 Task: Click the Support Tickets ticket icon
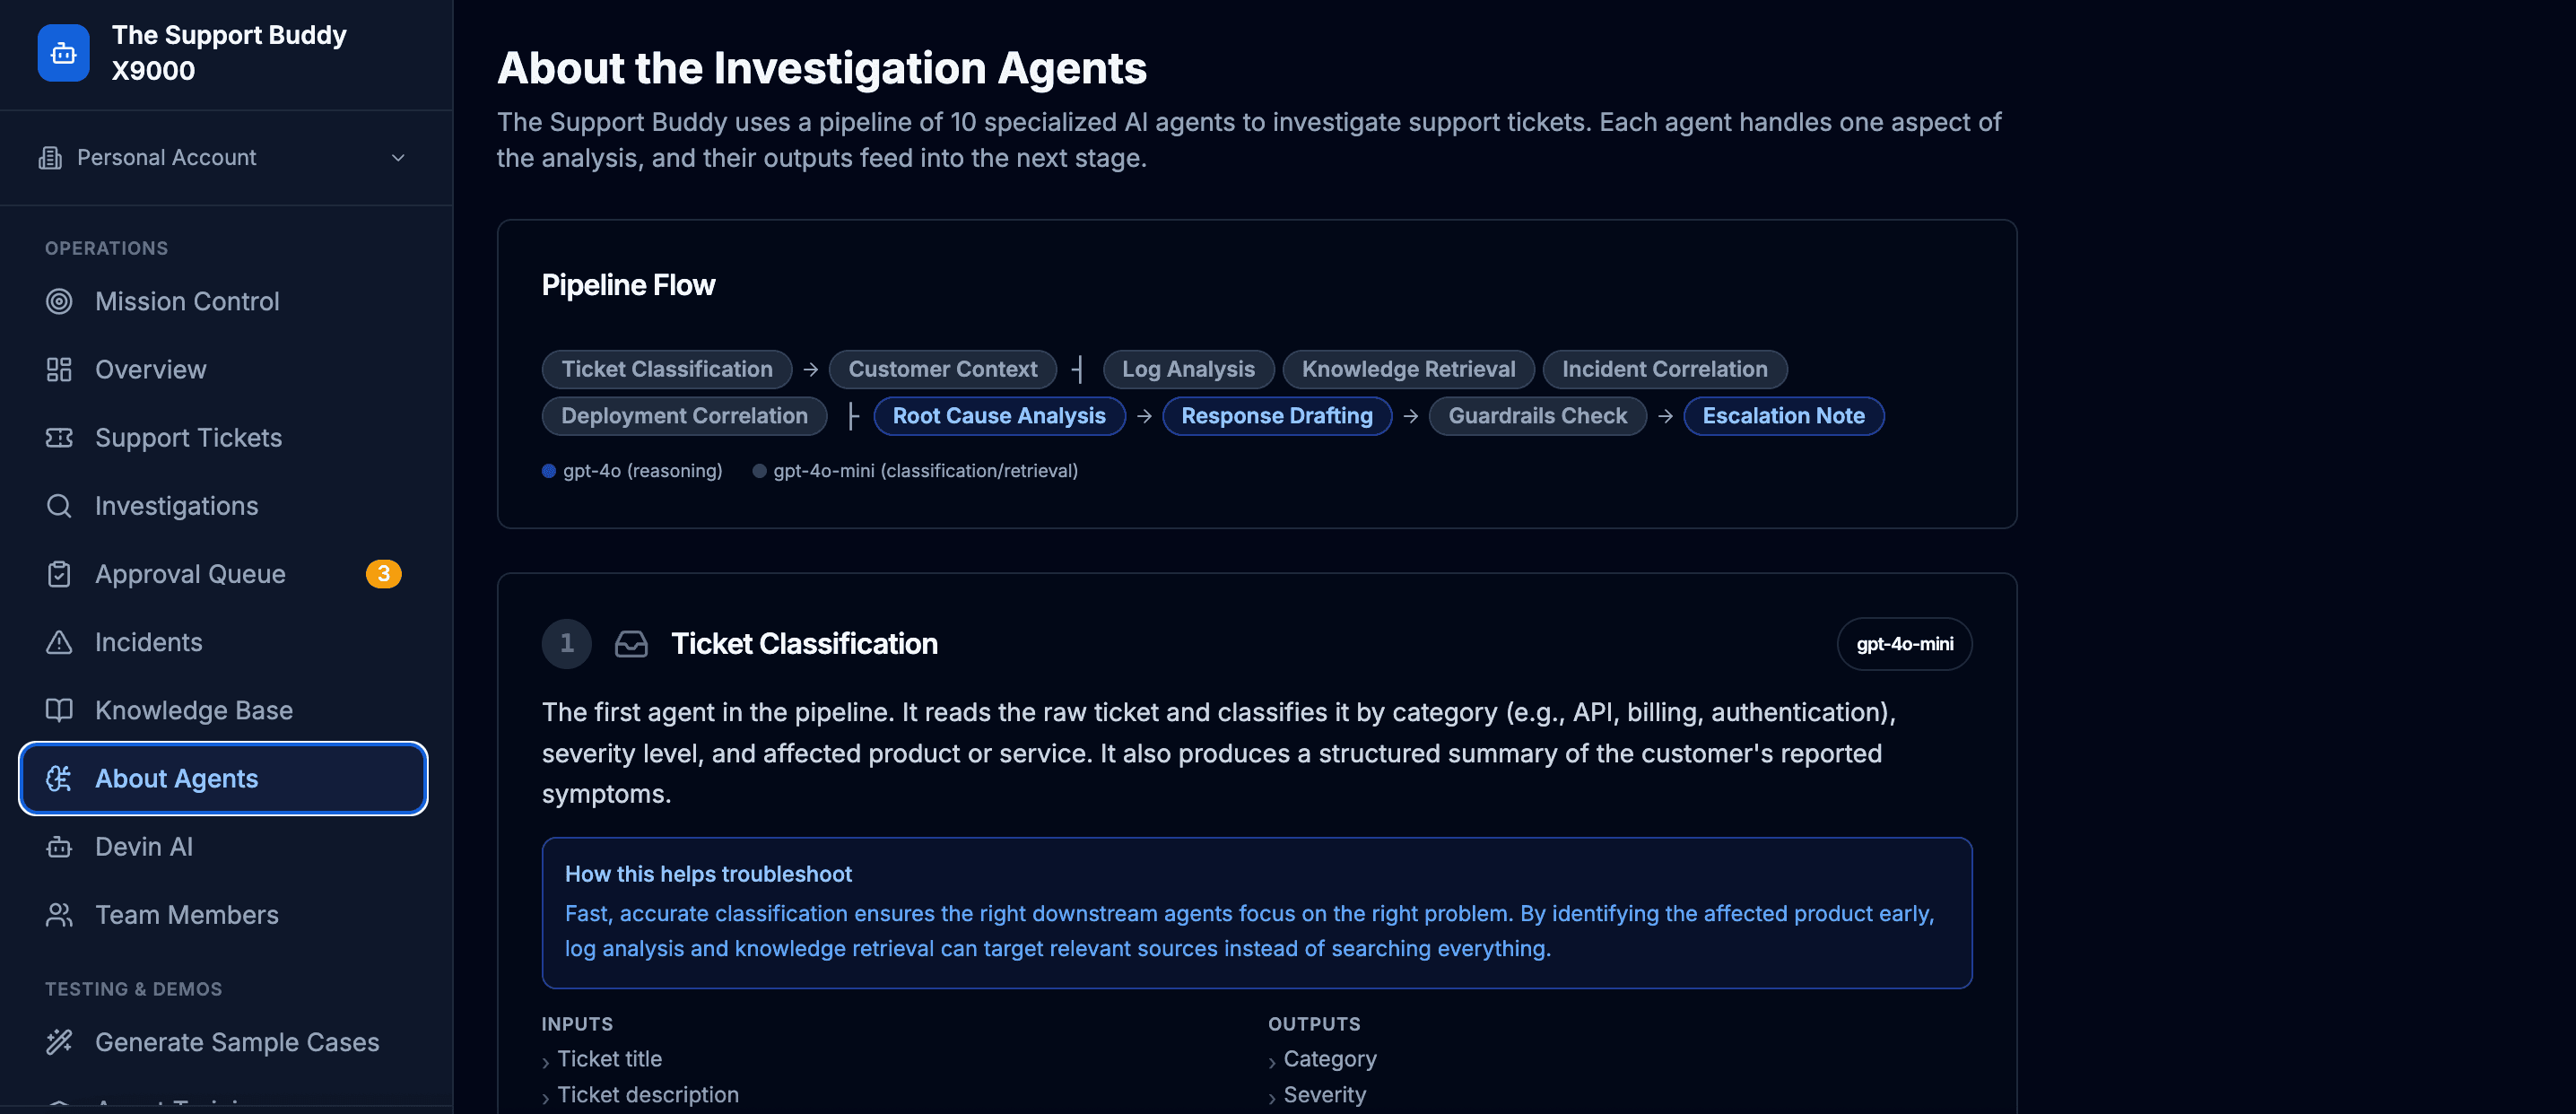click(x=59, y=437)
